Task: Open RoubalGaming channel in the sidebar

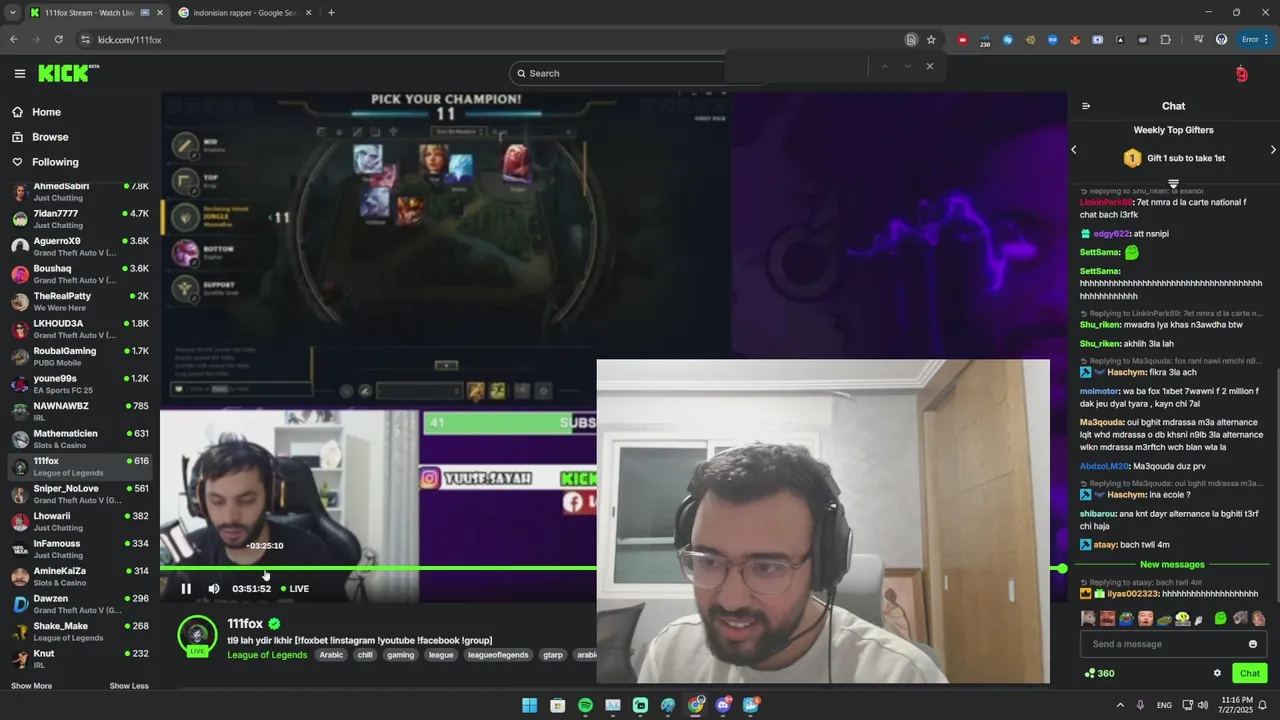Action: (80, 356)
